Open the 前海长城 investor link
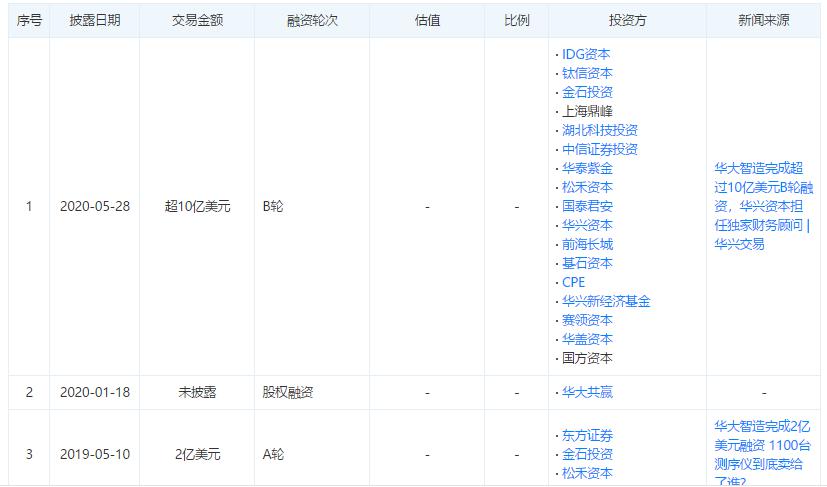This screenshot has width=827, height=487. (587, 244)
